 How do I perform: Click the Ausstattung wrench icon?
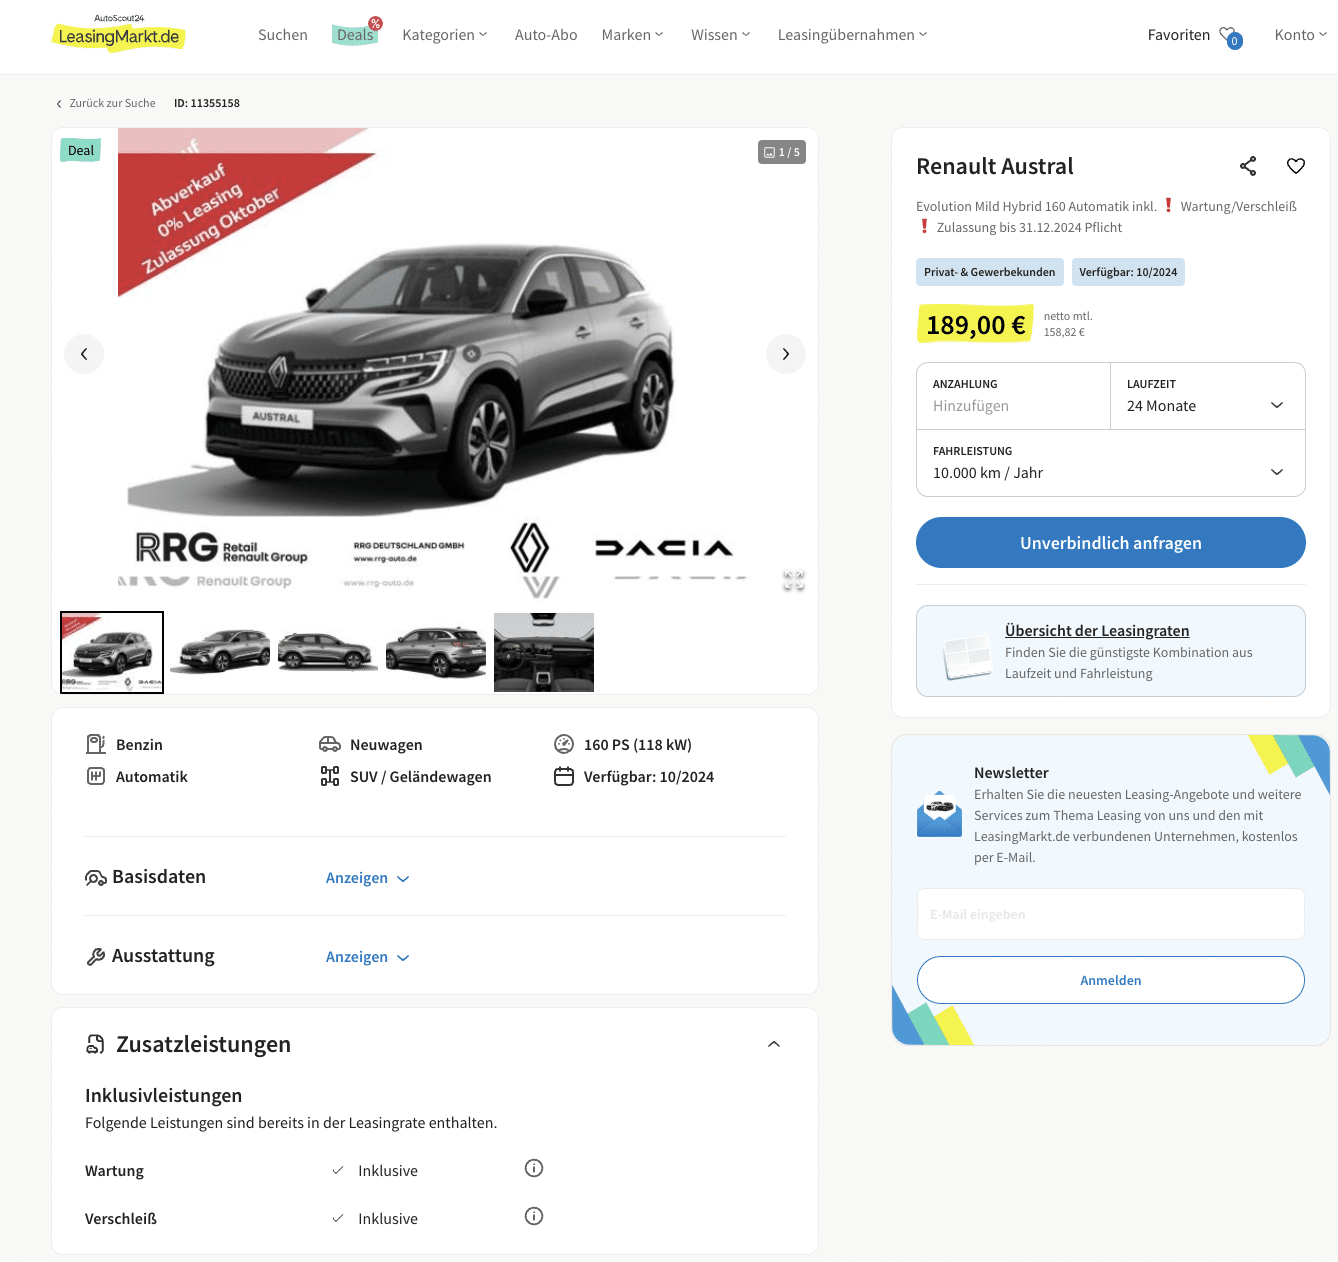(x=96, y=957)
